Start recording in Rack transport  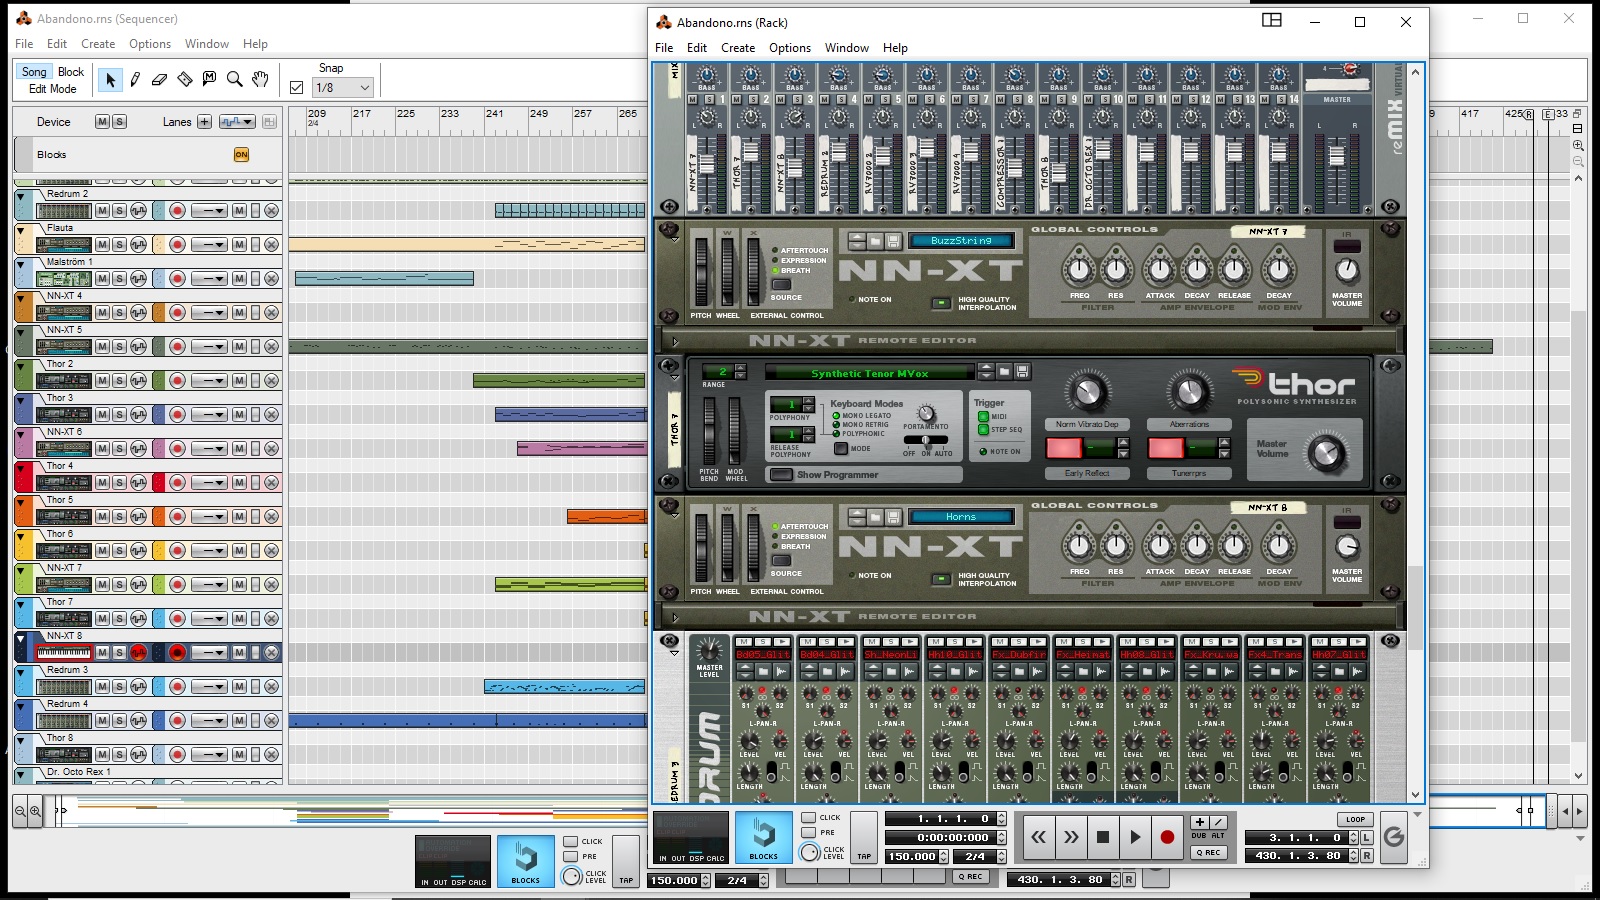tap(1167, 837)
